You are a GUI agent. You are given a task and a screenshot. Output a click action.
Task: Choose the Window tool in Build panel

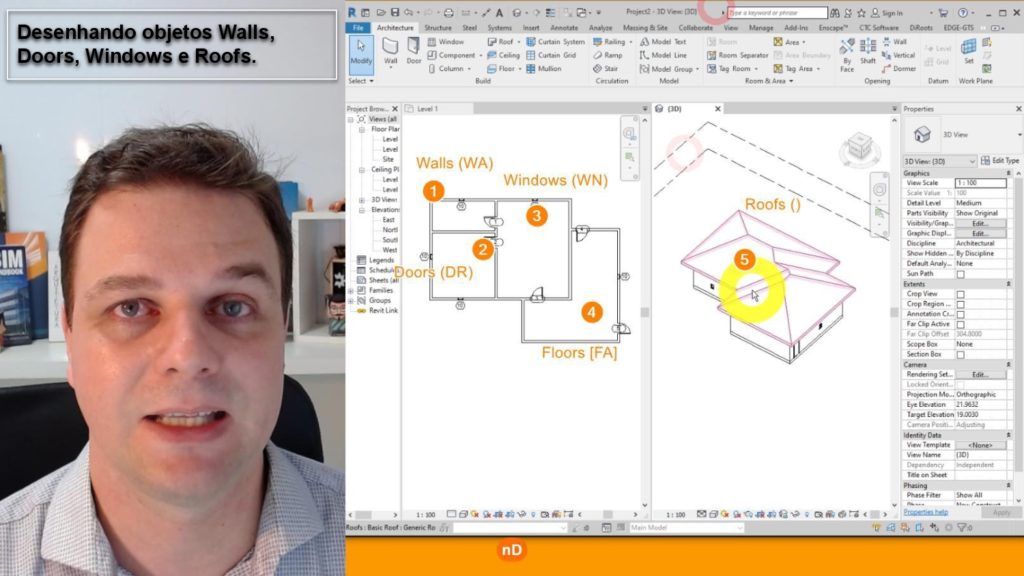click(x=451, y=42)
